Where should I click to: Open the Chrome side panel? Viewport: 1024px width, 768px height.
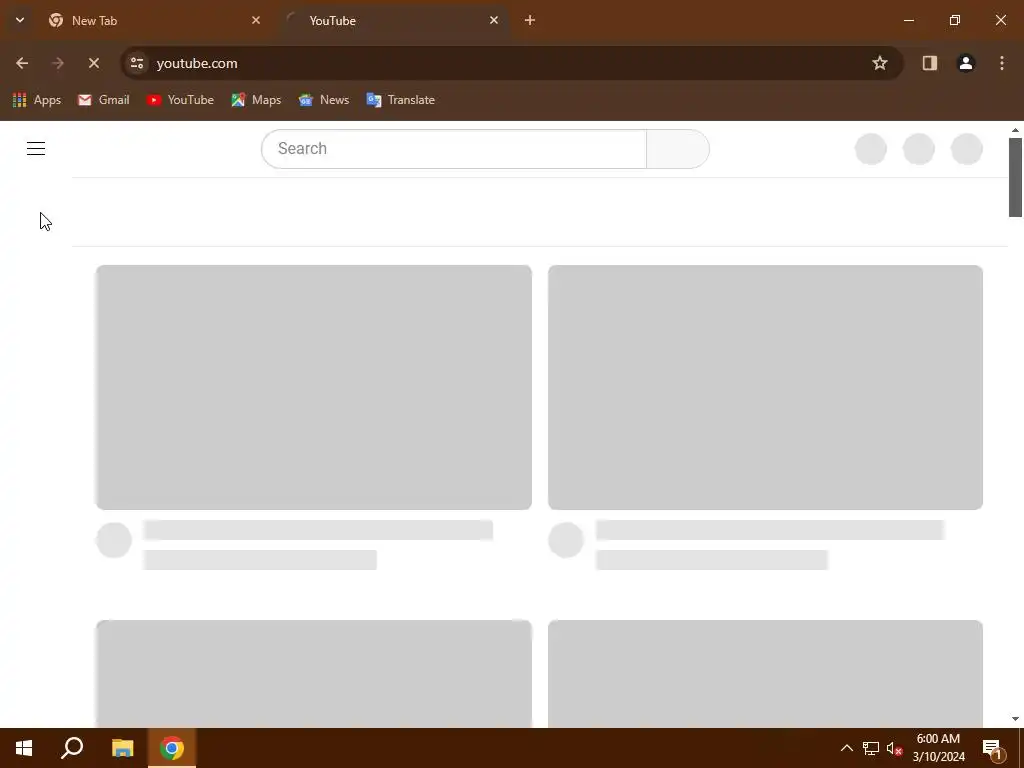pyautogui.click(x=929, y=63)
